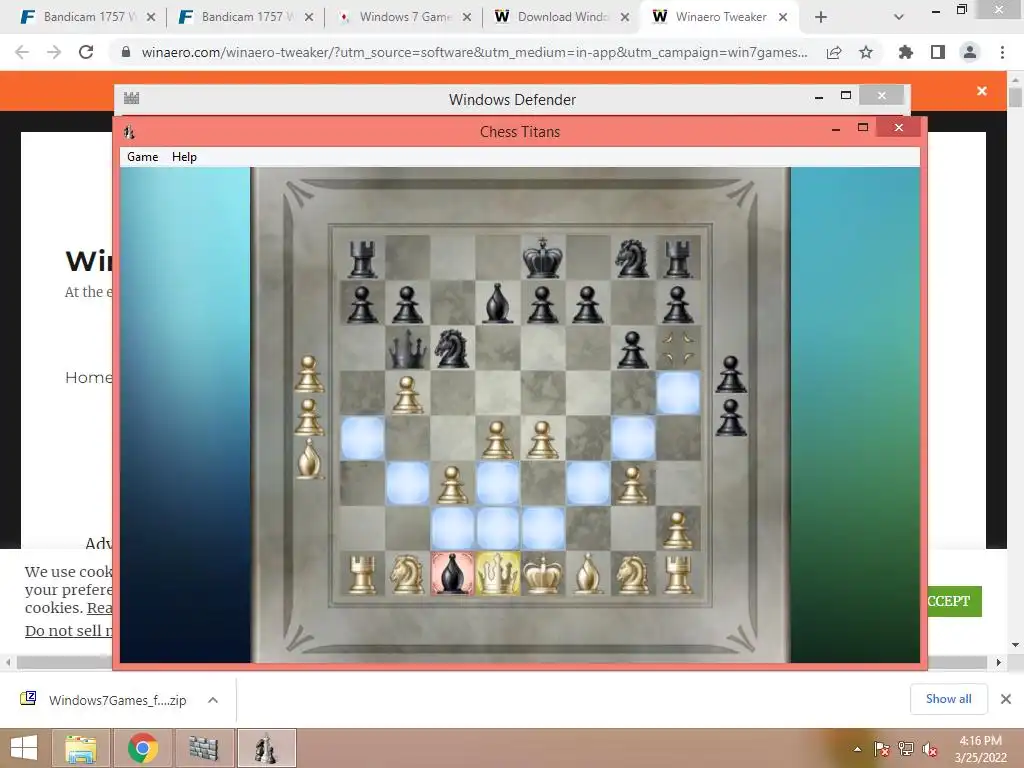The height and width of the screenshot is (768, 1024).
Task: Toggle the Chrome side panel
Action: pos(938,52)
